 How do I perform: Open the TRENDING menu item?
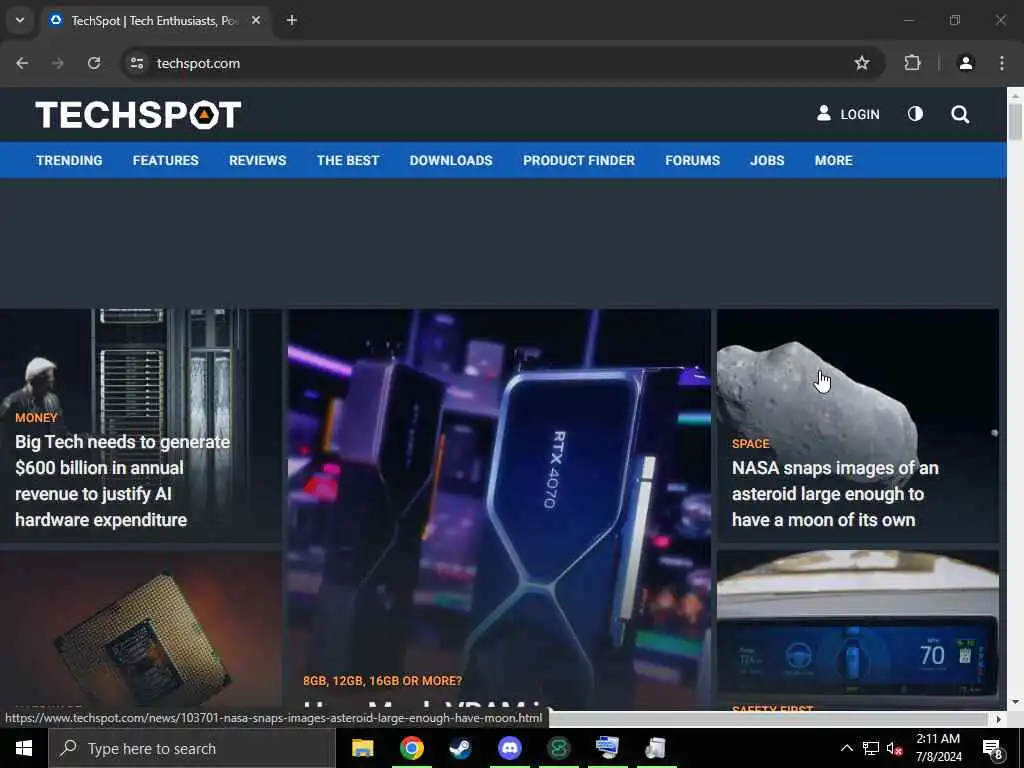69,161
